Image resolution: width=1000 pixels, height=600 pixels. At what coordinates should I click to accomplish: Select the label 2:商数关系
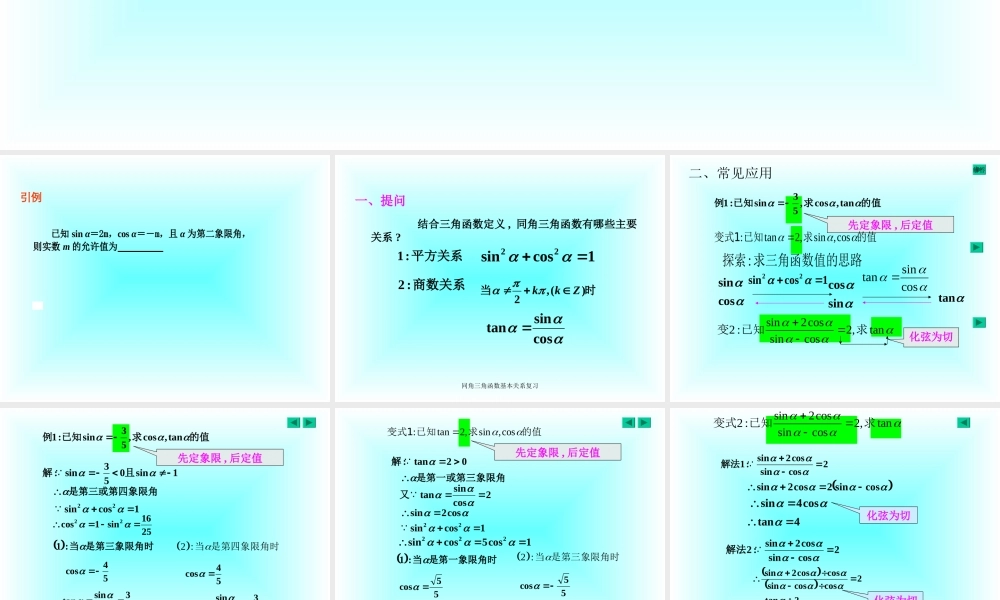431,284
